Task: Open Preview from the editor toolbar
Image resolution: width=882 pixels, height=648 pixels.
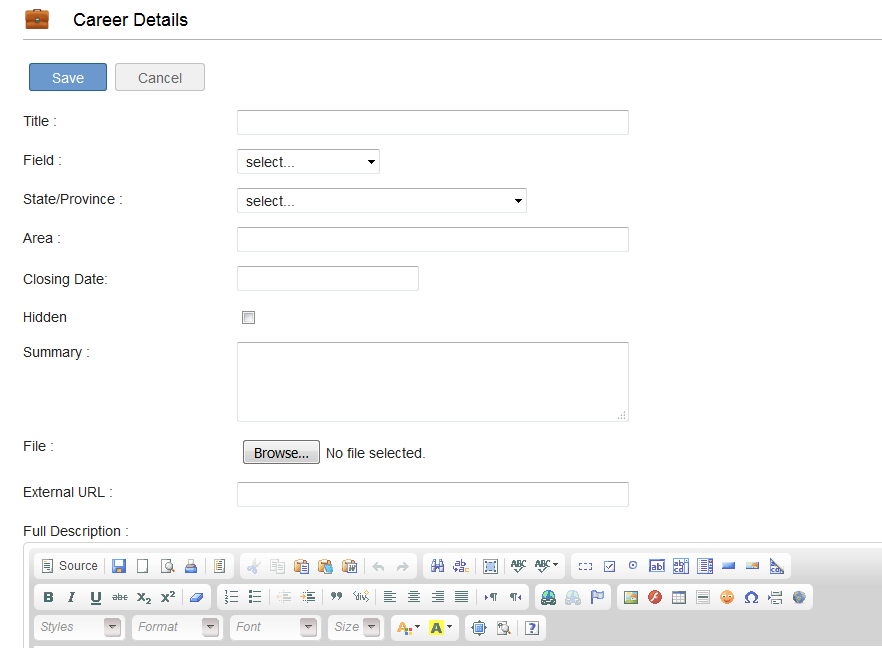Action: click(167, 566)
